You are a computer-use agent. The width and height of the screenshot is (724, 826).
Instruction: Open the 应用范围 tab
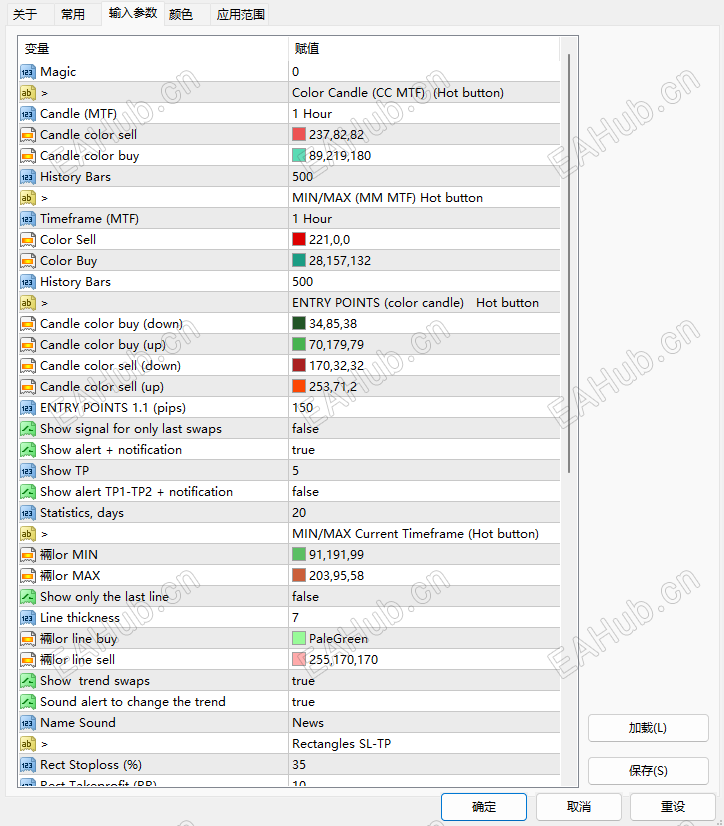tap(240, 15)
